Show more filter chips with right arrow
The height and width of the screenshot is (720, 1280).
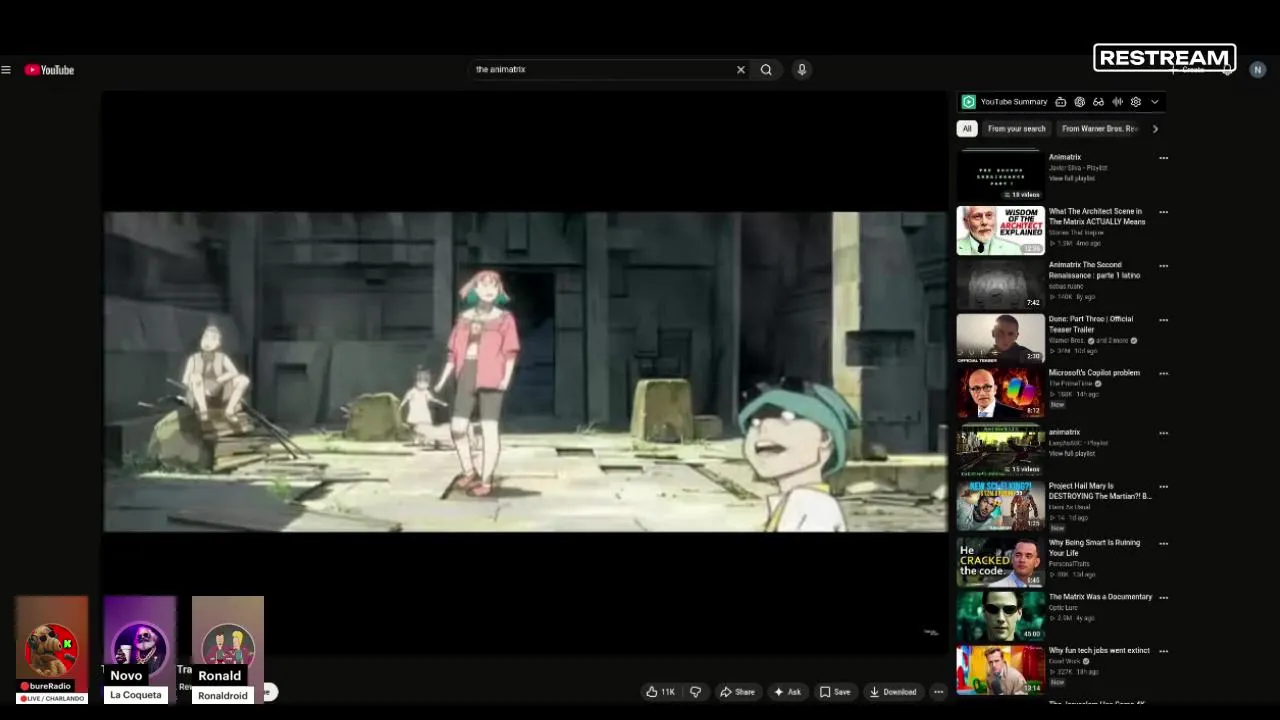click(1155, 129)
